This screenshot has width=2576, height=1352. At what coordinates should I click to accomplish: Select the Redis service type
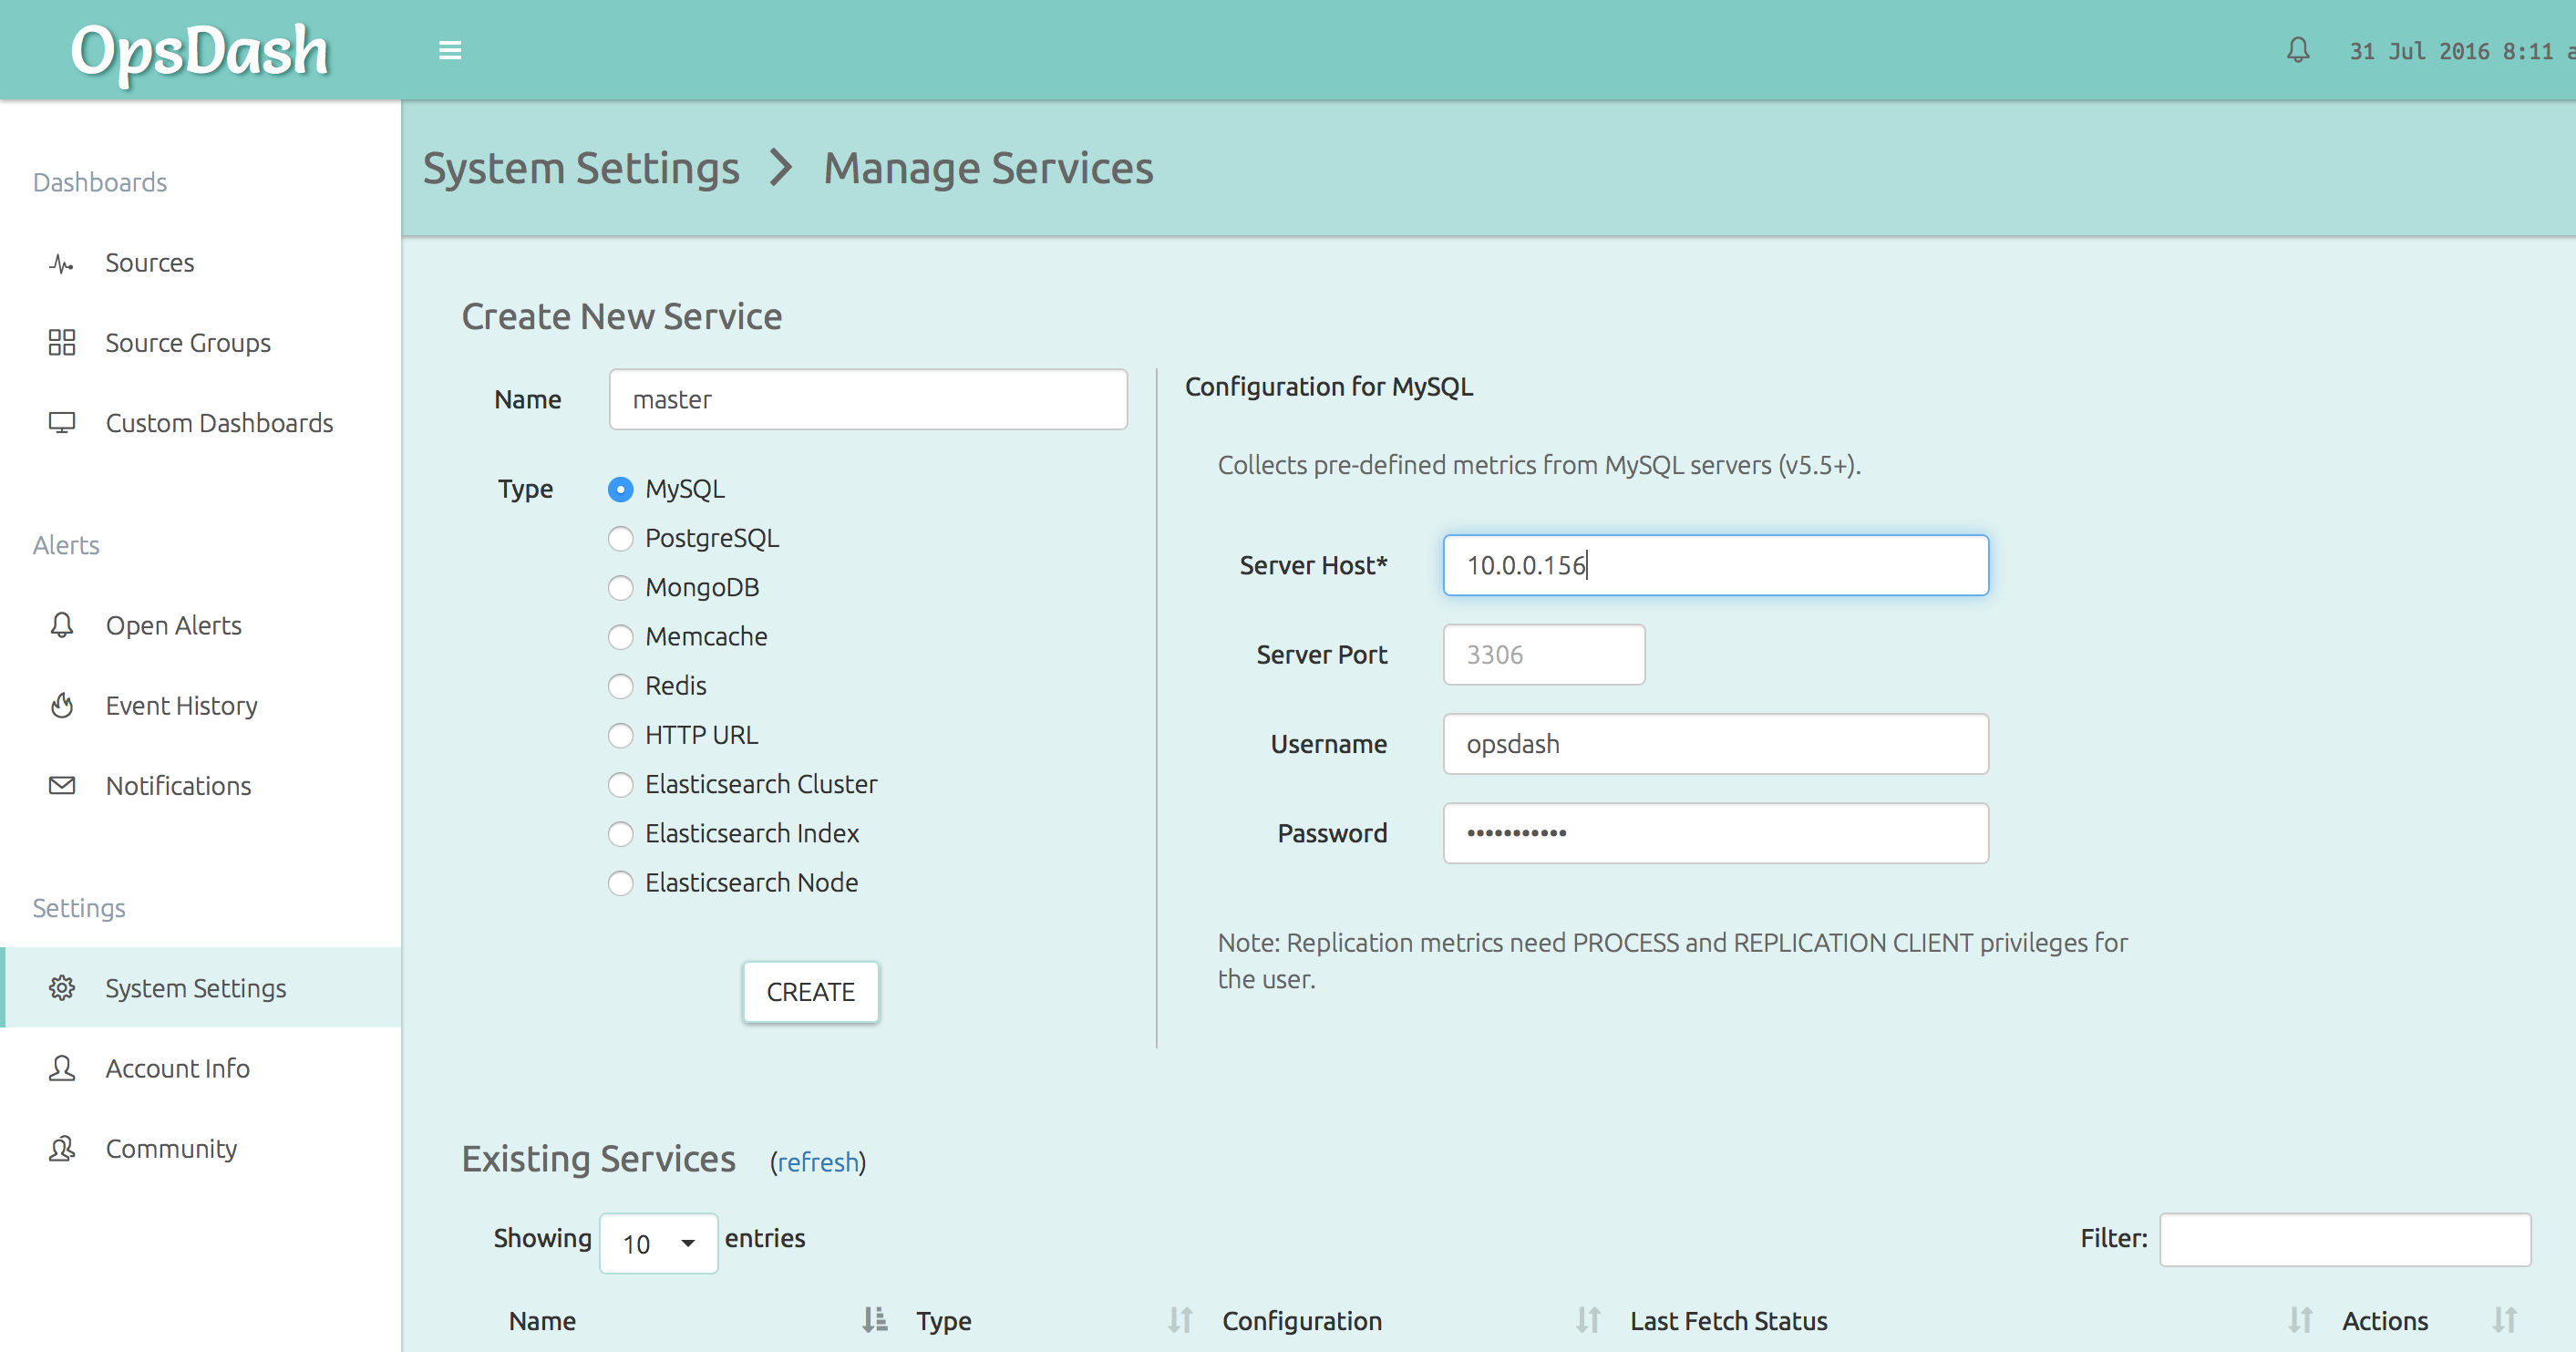pos(621,686)
